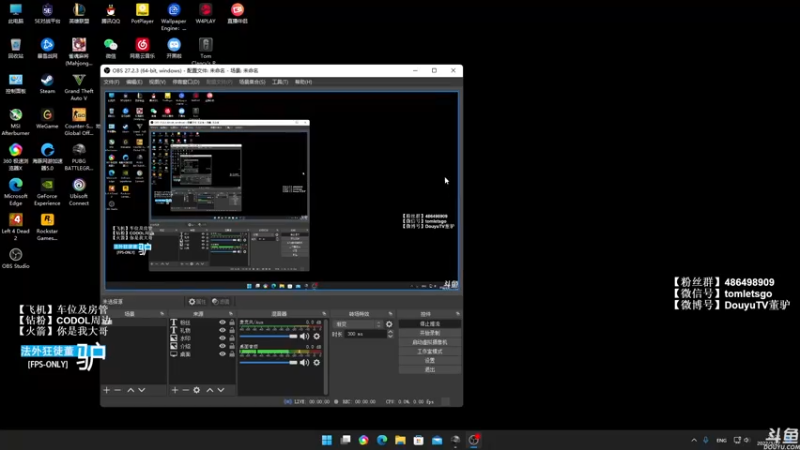Screen dimensions: 800x450
Task: Move the scene down in the Scenes panel
Action: pyautogui.click(x=142, y=390)
